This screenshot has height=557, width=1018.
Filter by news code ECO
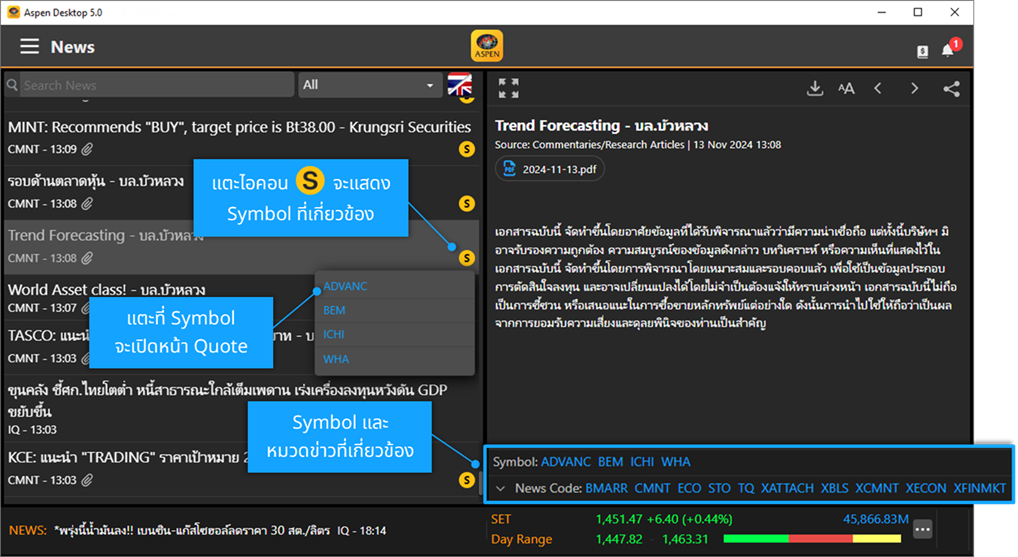(x=689, y=488)
